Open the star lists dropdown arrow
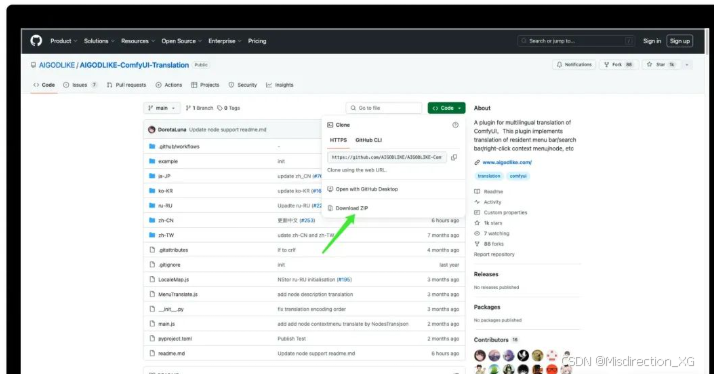Image resolution: width=714 pixels, height=374 pixels. pos(687,65)
